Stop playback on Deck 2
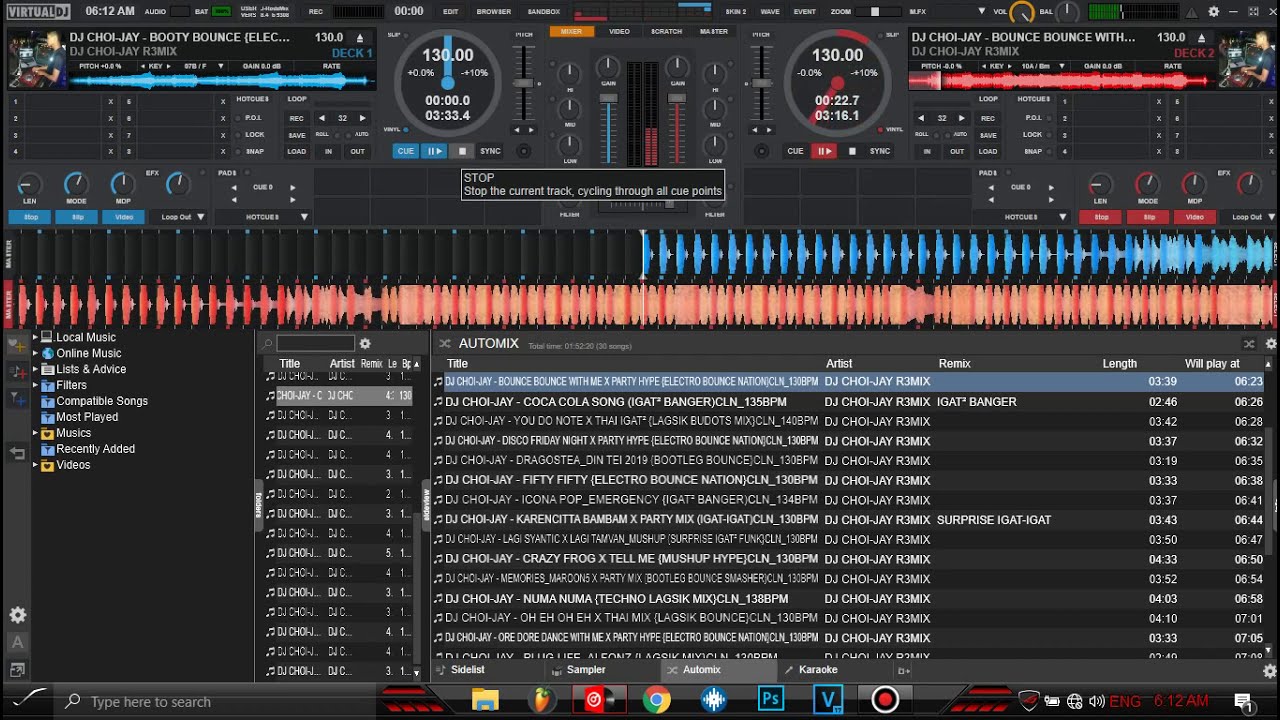Image resolution: width=1280 pixels, height=720 pixels. pos(852,151)
